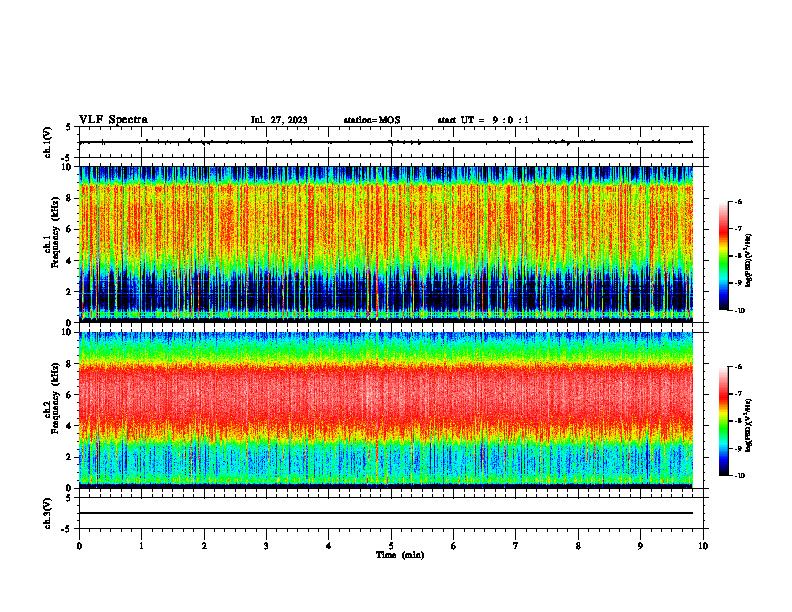Click the "VLF Spectra" plot title
The height and width of the screenshot is (612, 792).
tap(113, 120)
